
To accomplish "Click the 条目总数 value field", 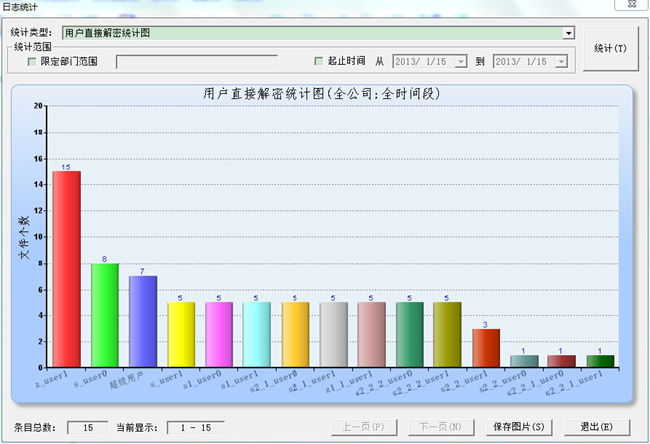I will coord(87,428).
